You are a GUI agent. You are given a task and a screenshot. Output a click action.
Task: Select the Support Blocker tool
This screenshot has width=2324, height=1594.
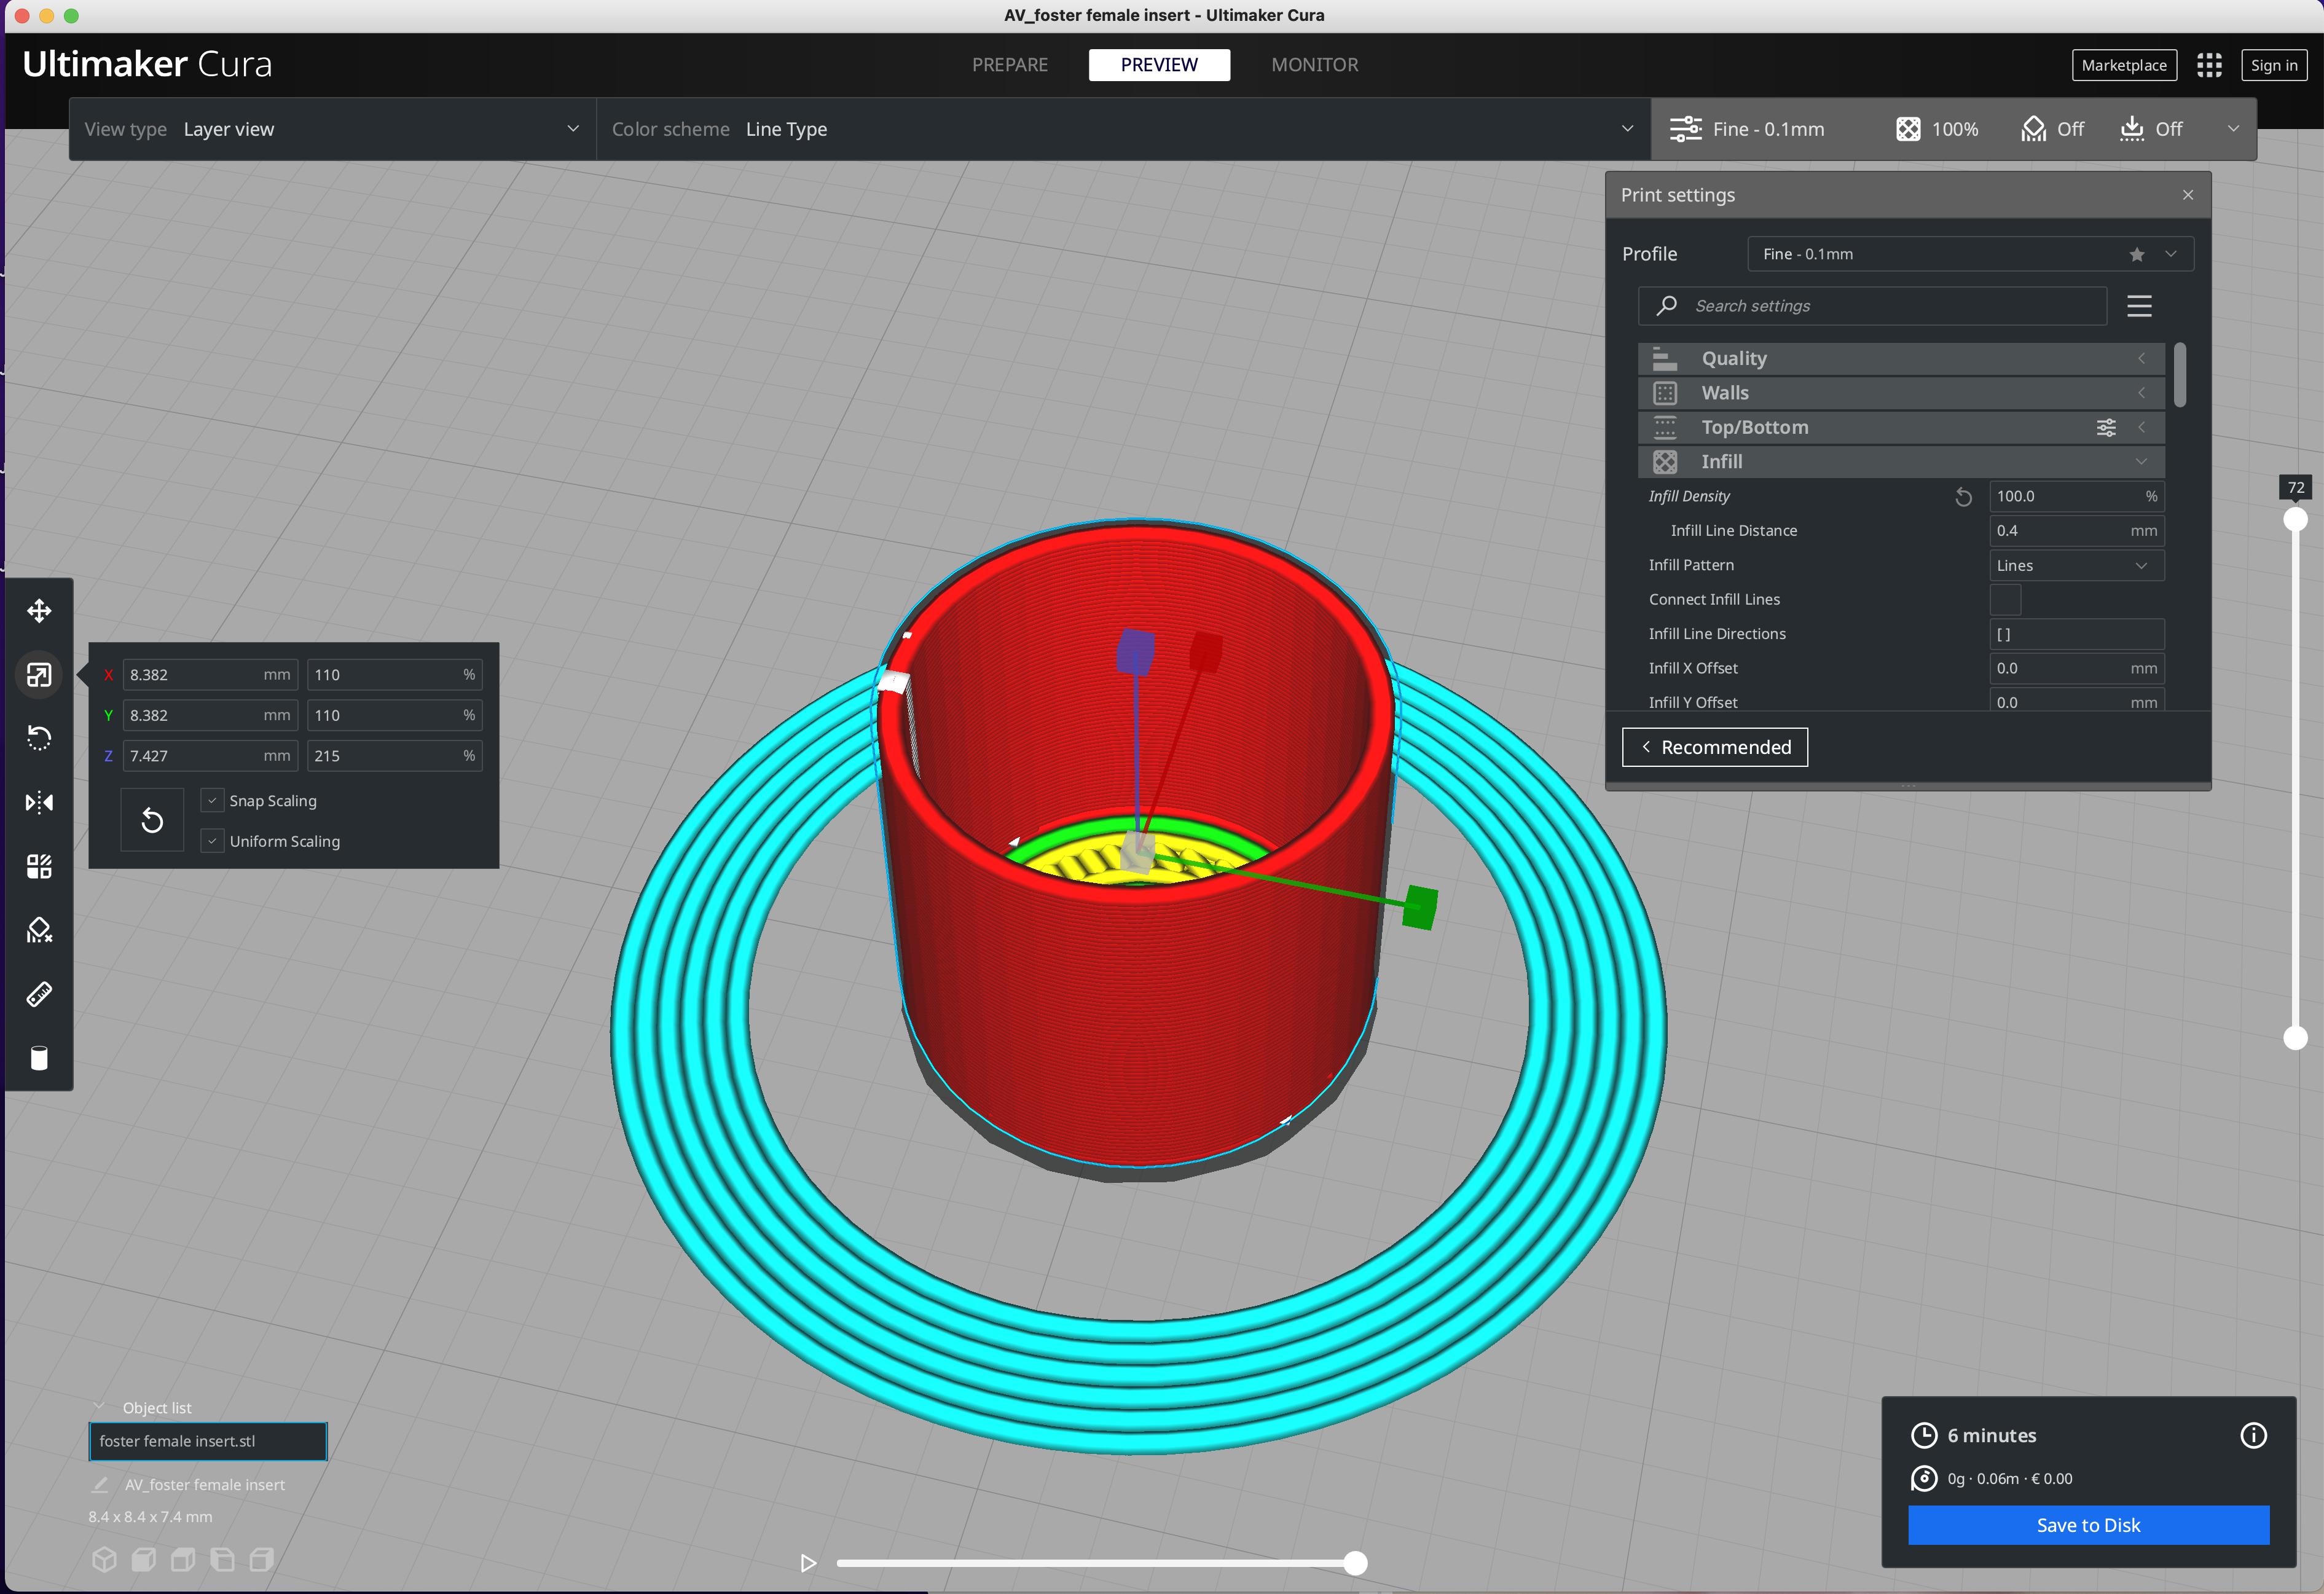coord(39,930)
